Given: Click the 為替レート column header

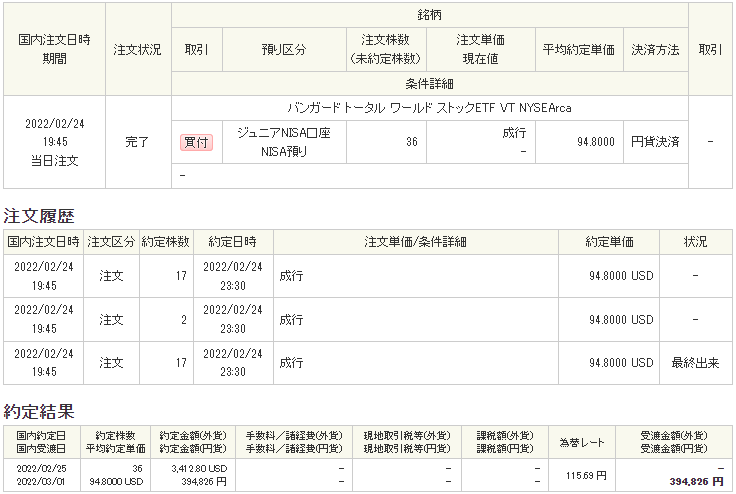Looking at the screenshot, I should point(582,442).
